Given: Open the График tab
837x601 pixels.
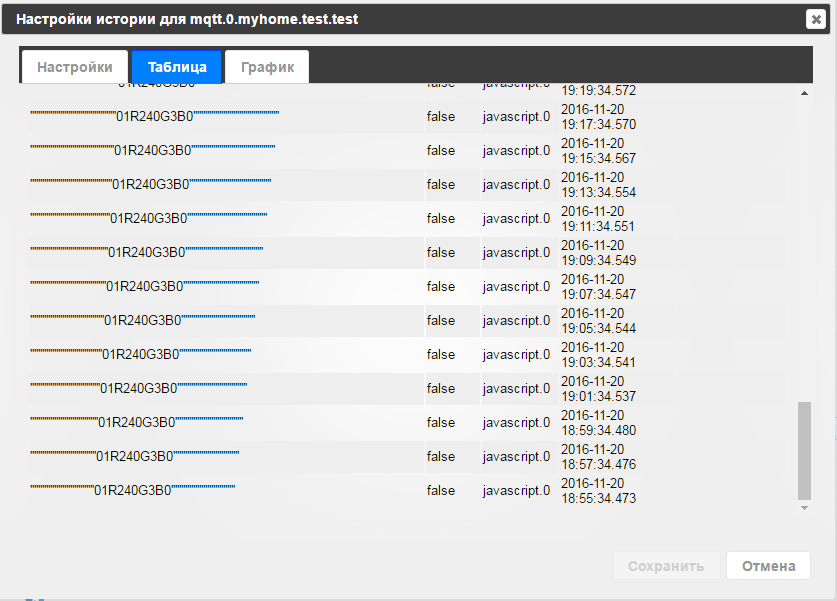Looking at the screenshot, I should [267, 67].
